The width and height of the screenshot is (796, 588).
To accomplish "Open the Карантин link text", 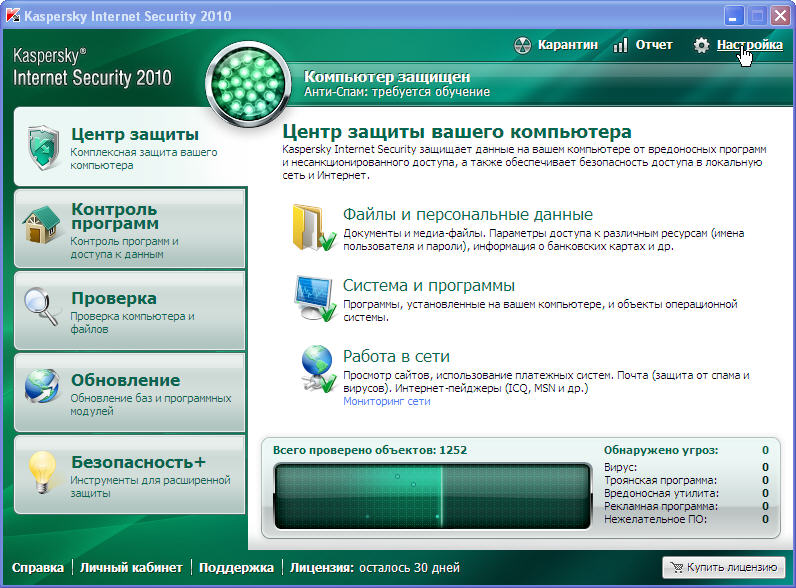I will (568, 45).
